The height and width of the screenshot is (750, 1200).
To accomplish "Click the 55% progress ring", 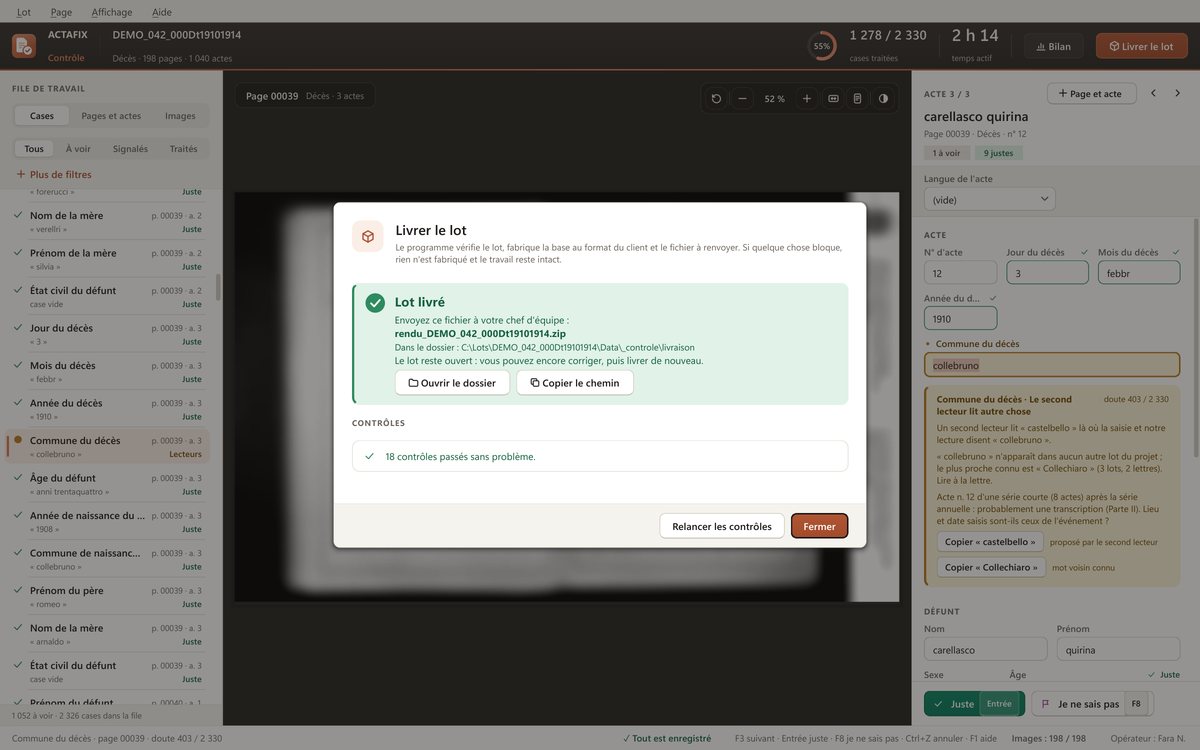I will click(822, 46).
